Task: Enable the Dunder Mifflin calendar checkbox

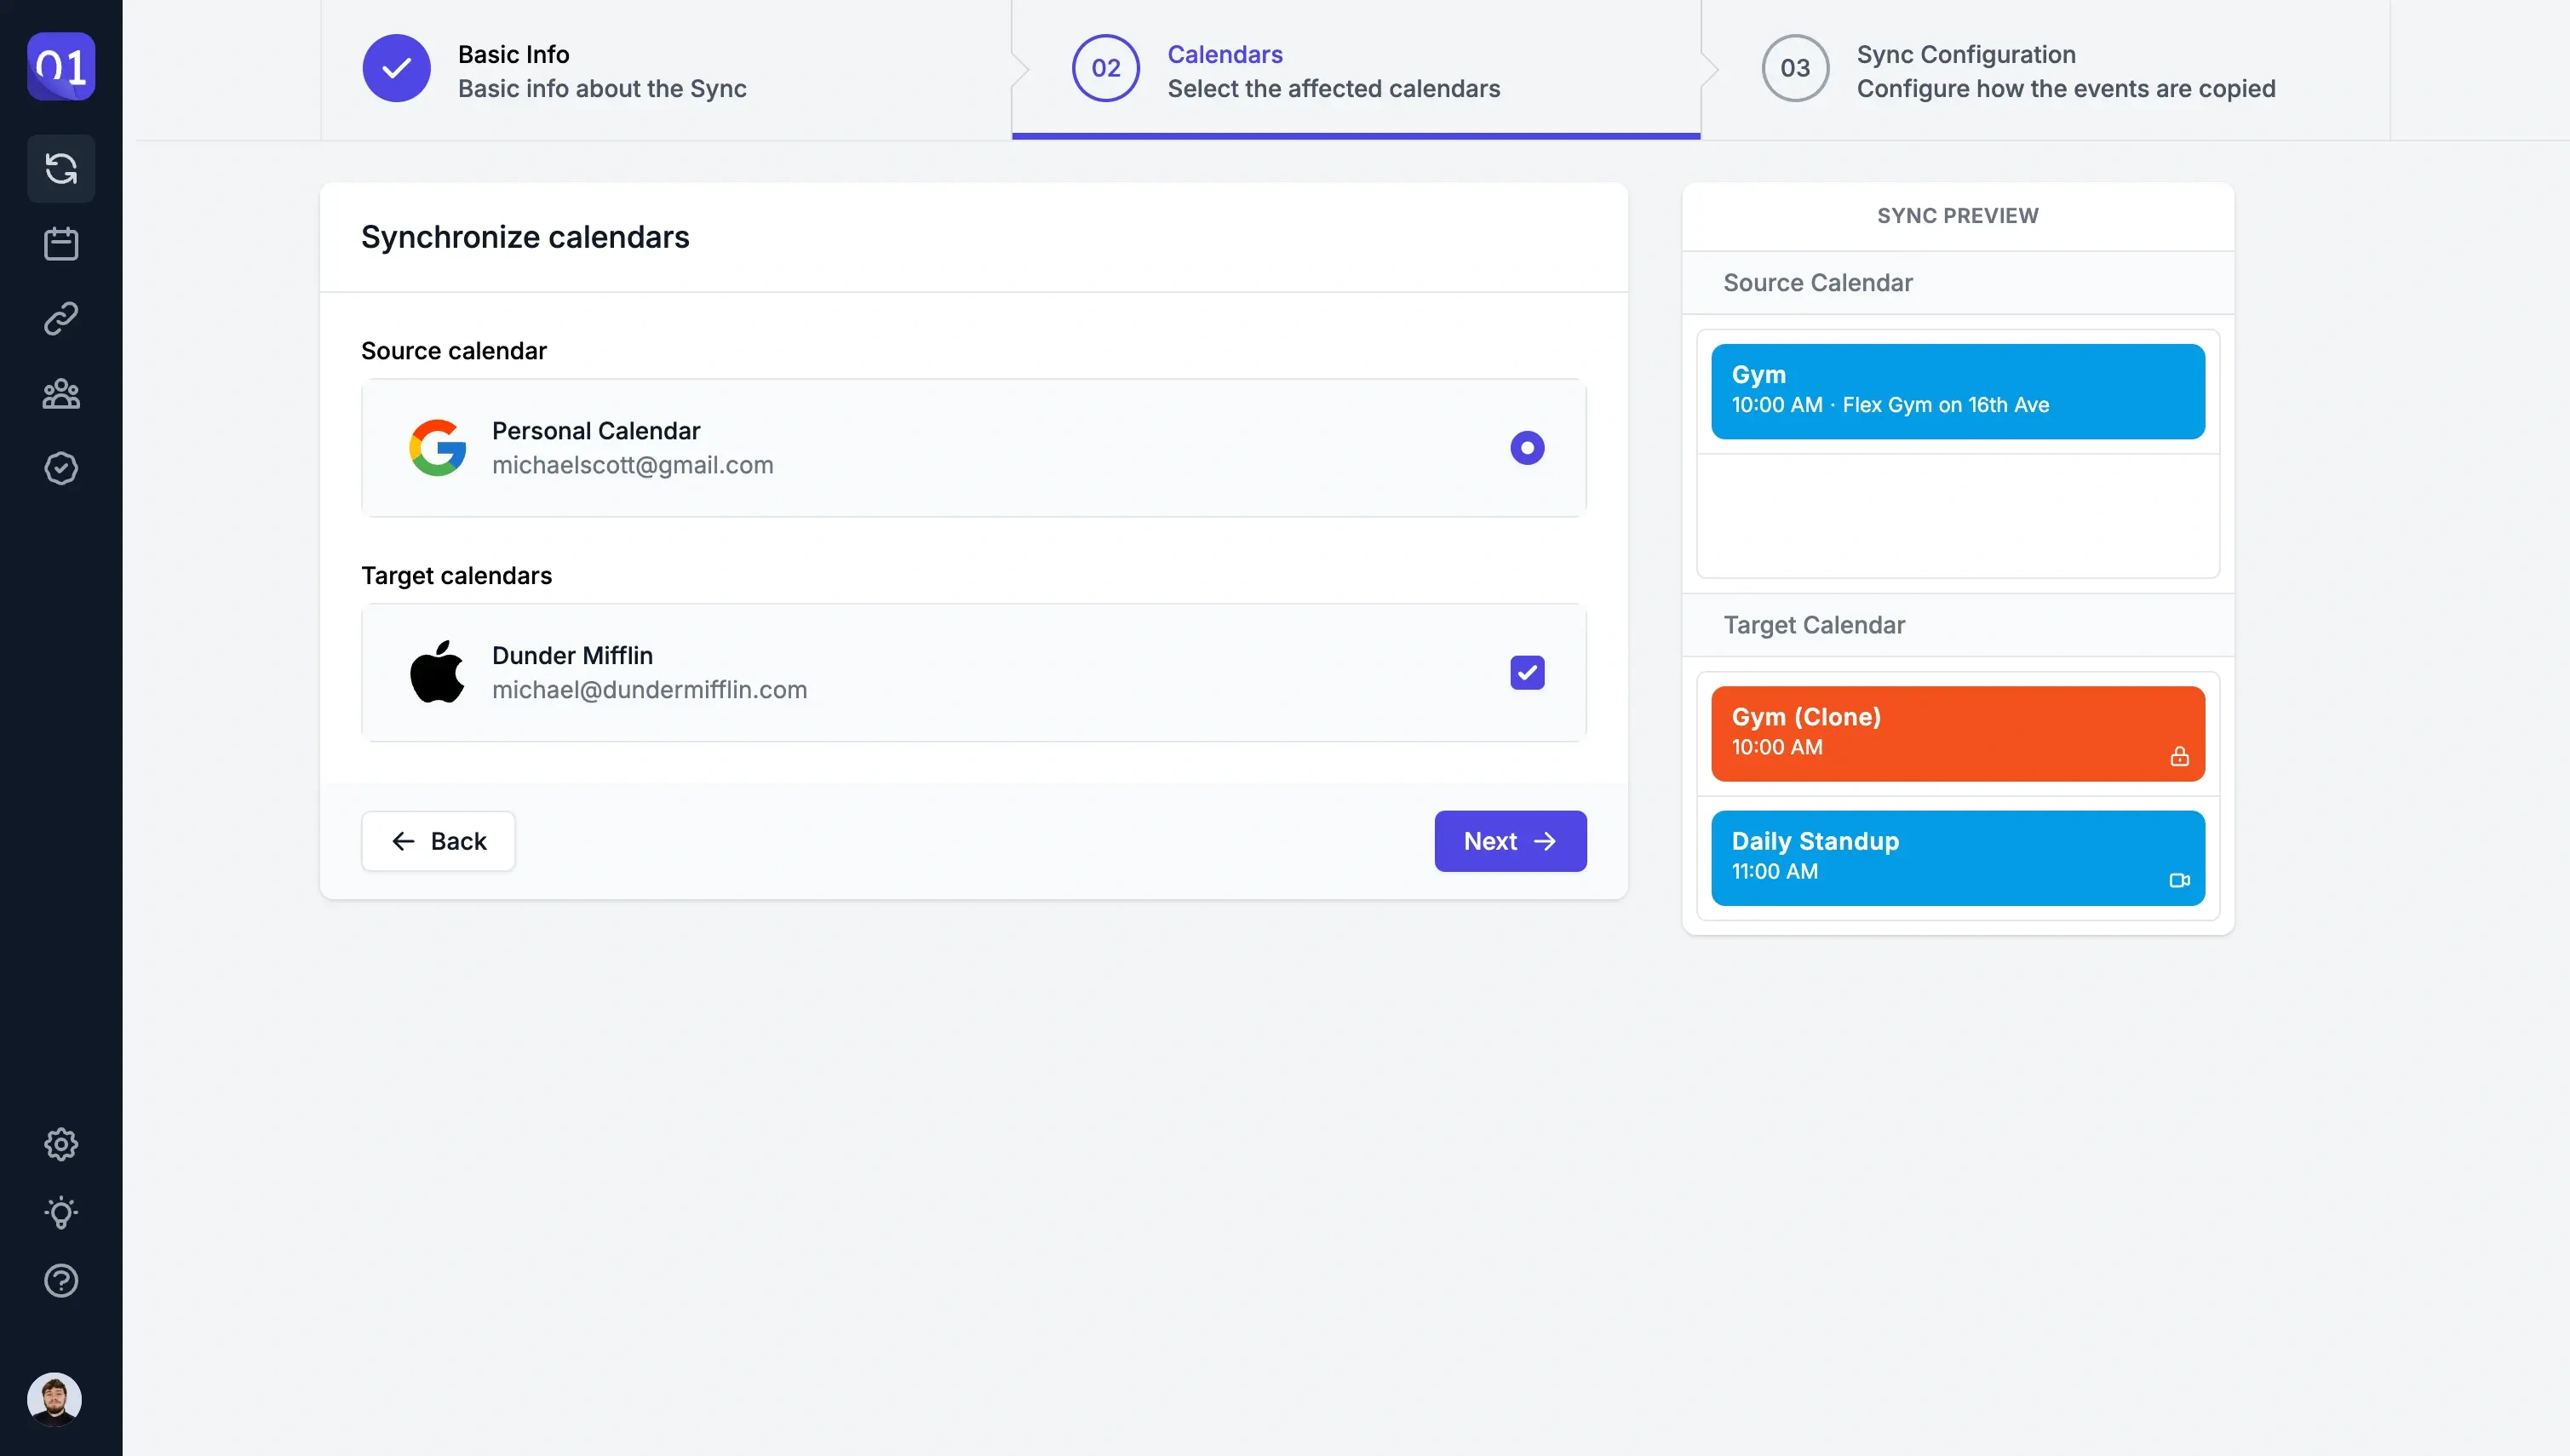Action: [x=1525, y=671]
